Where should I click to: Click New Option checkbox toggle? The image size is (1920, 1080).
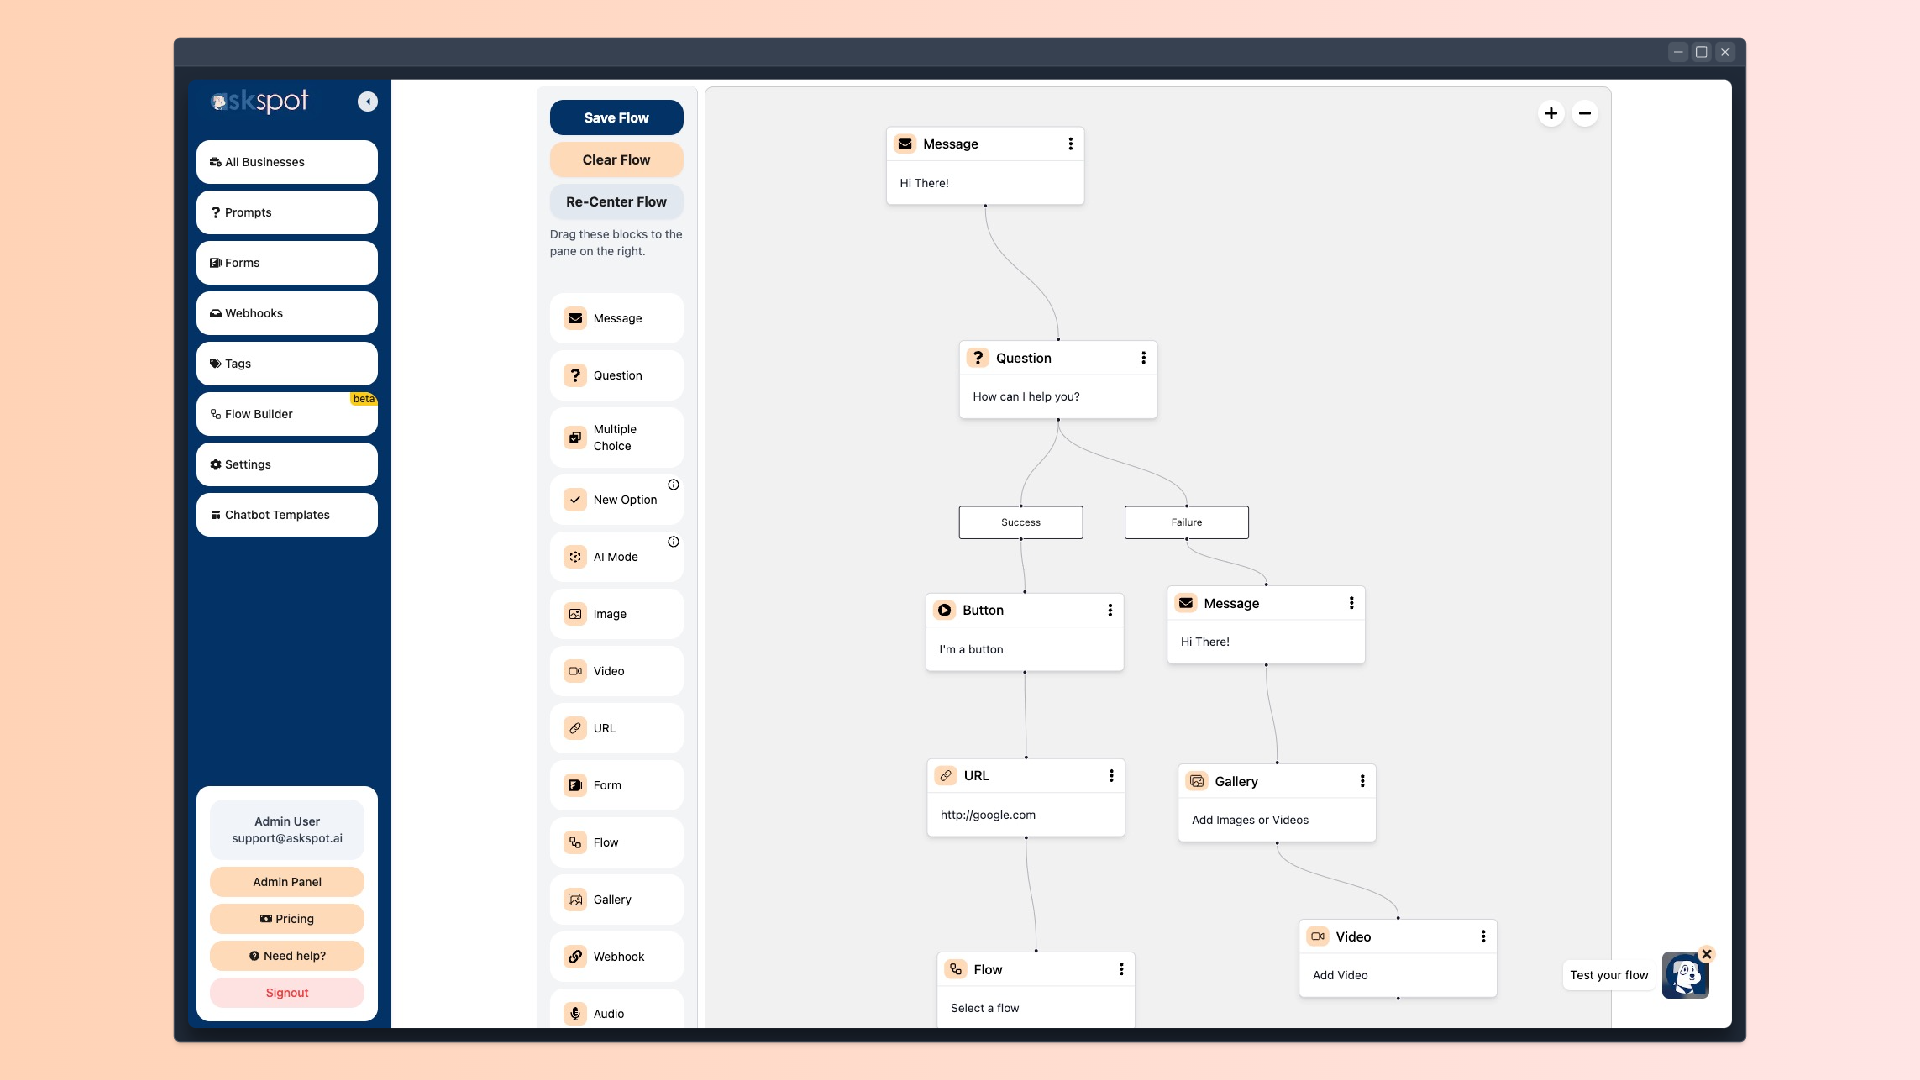click(x=575, y=498)
